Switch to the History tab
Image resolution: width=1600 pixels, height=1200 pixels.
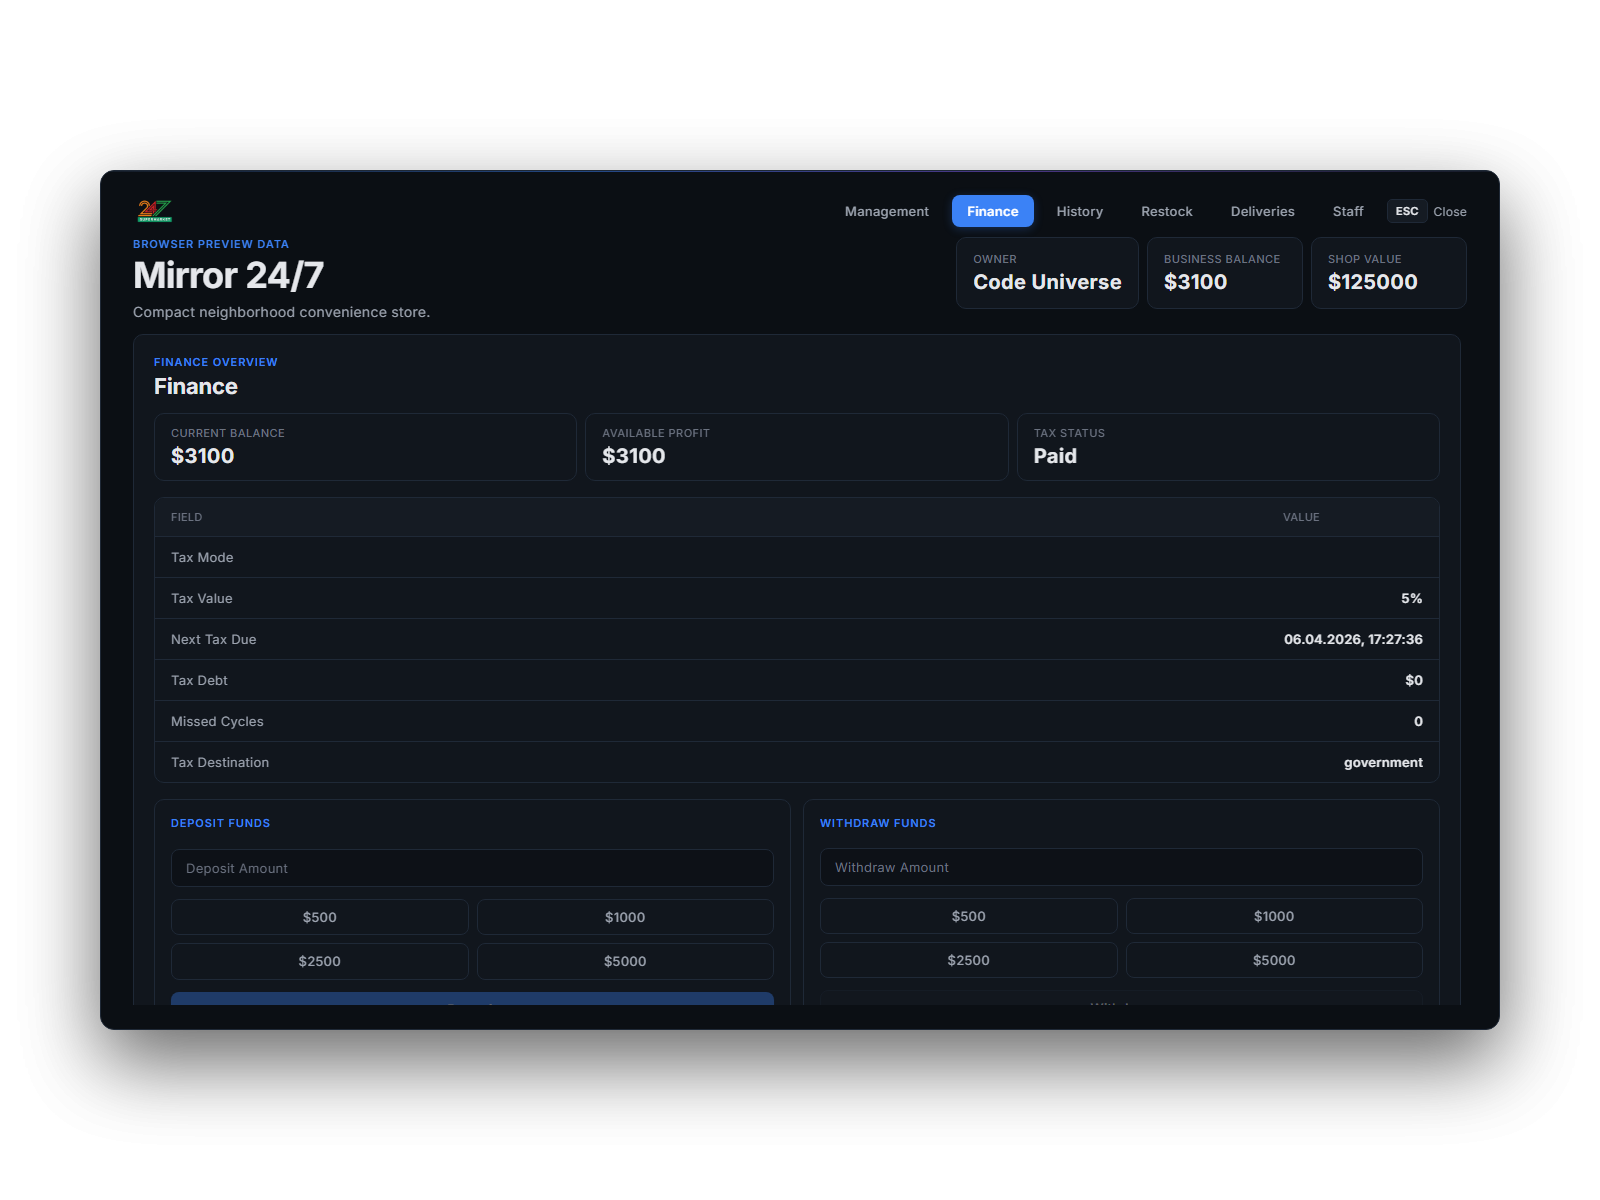tap(1079, 211)
